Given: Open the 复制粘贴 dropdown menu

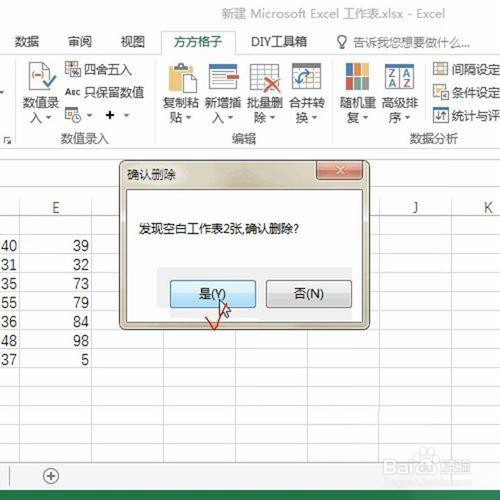Looking at the screenshot, I should (188, 117).
